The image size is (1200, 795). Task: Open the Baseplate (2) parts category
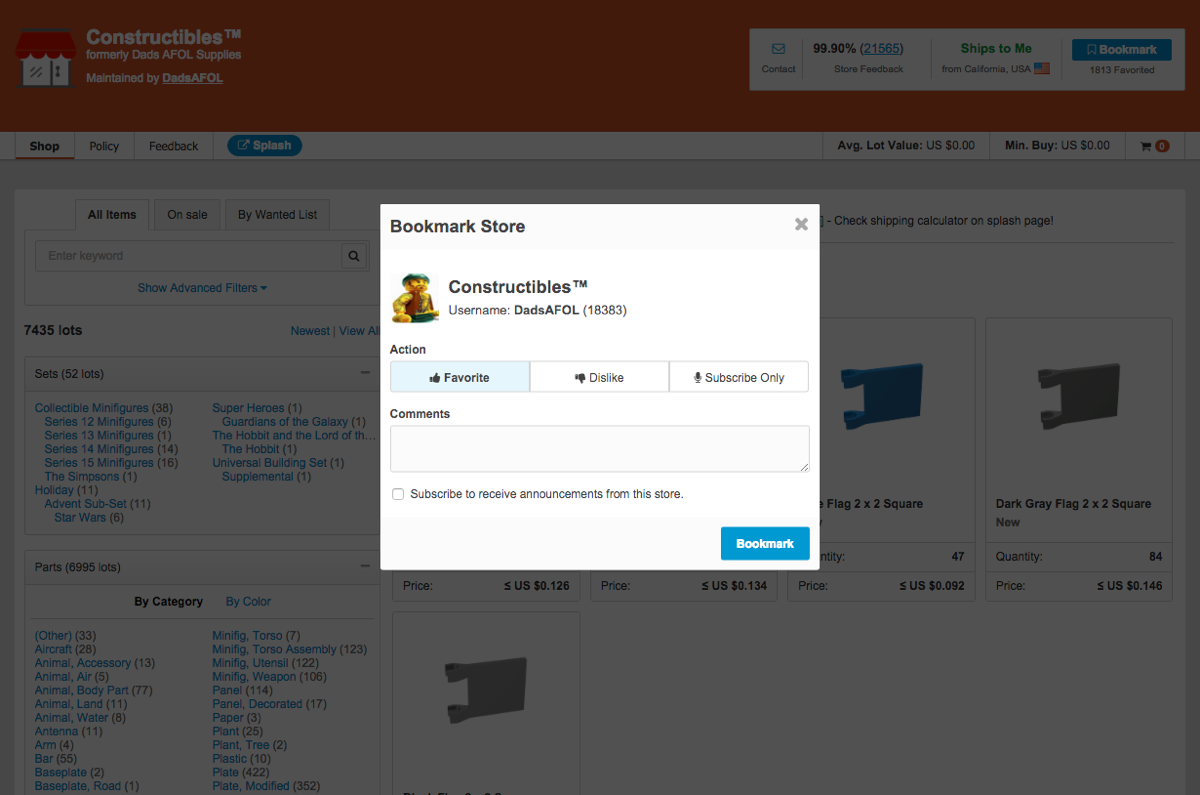pos(61,773)
